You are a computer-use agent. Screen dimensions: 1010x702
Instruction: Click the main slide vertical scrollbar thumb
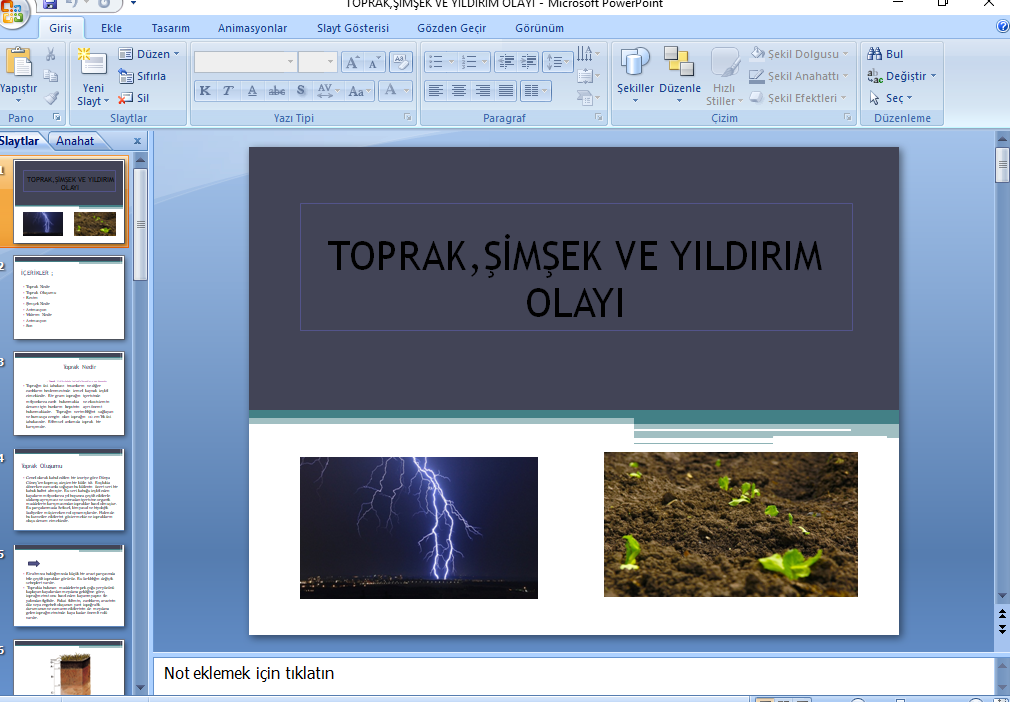(x=1002, y=165)
